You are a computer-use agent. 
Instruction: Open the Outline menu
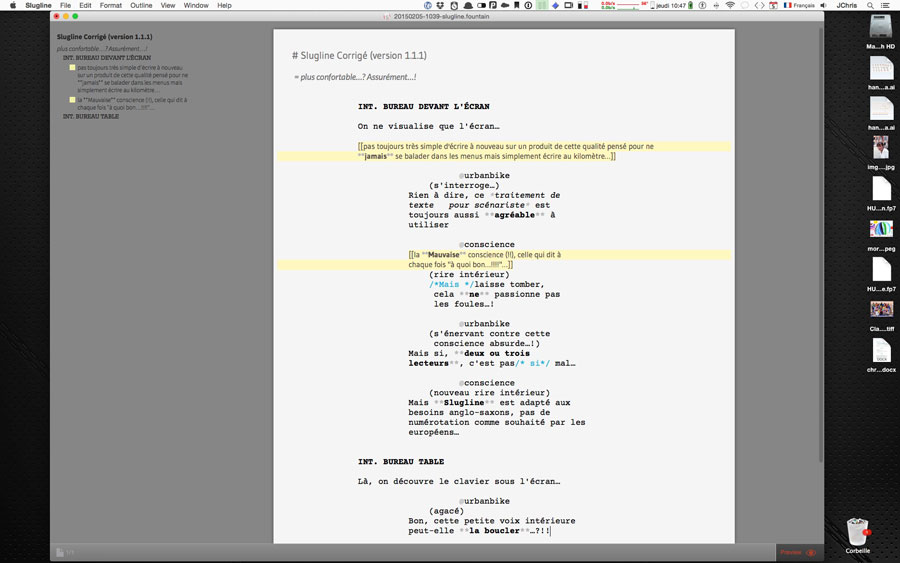tap(141, 5)
